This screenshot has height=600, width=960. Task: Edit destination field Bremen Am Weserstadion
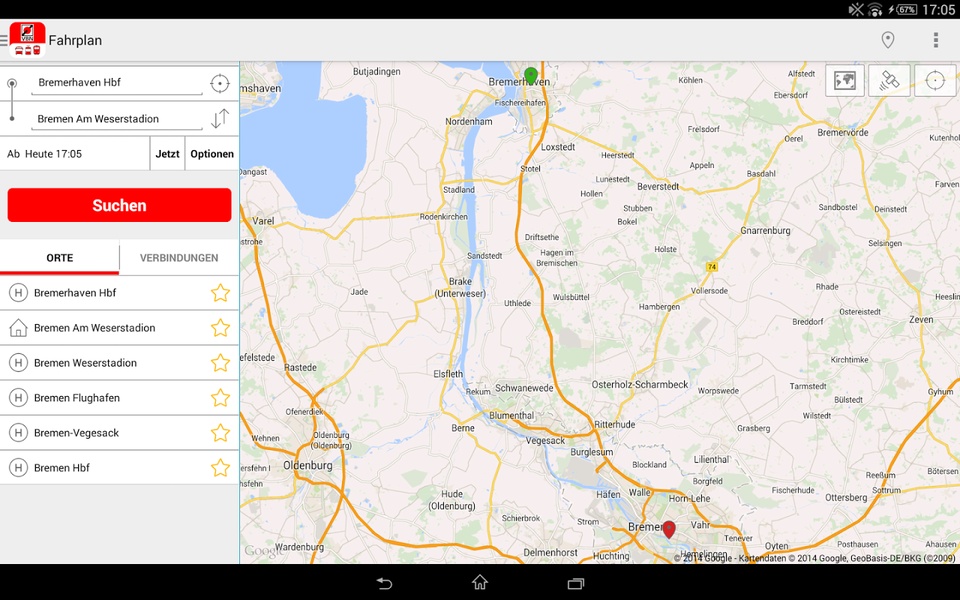[116, 119]
